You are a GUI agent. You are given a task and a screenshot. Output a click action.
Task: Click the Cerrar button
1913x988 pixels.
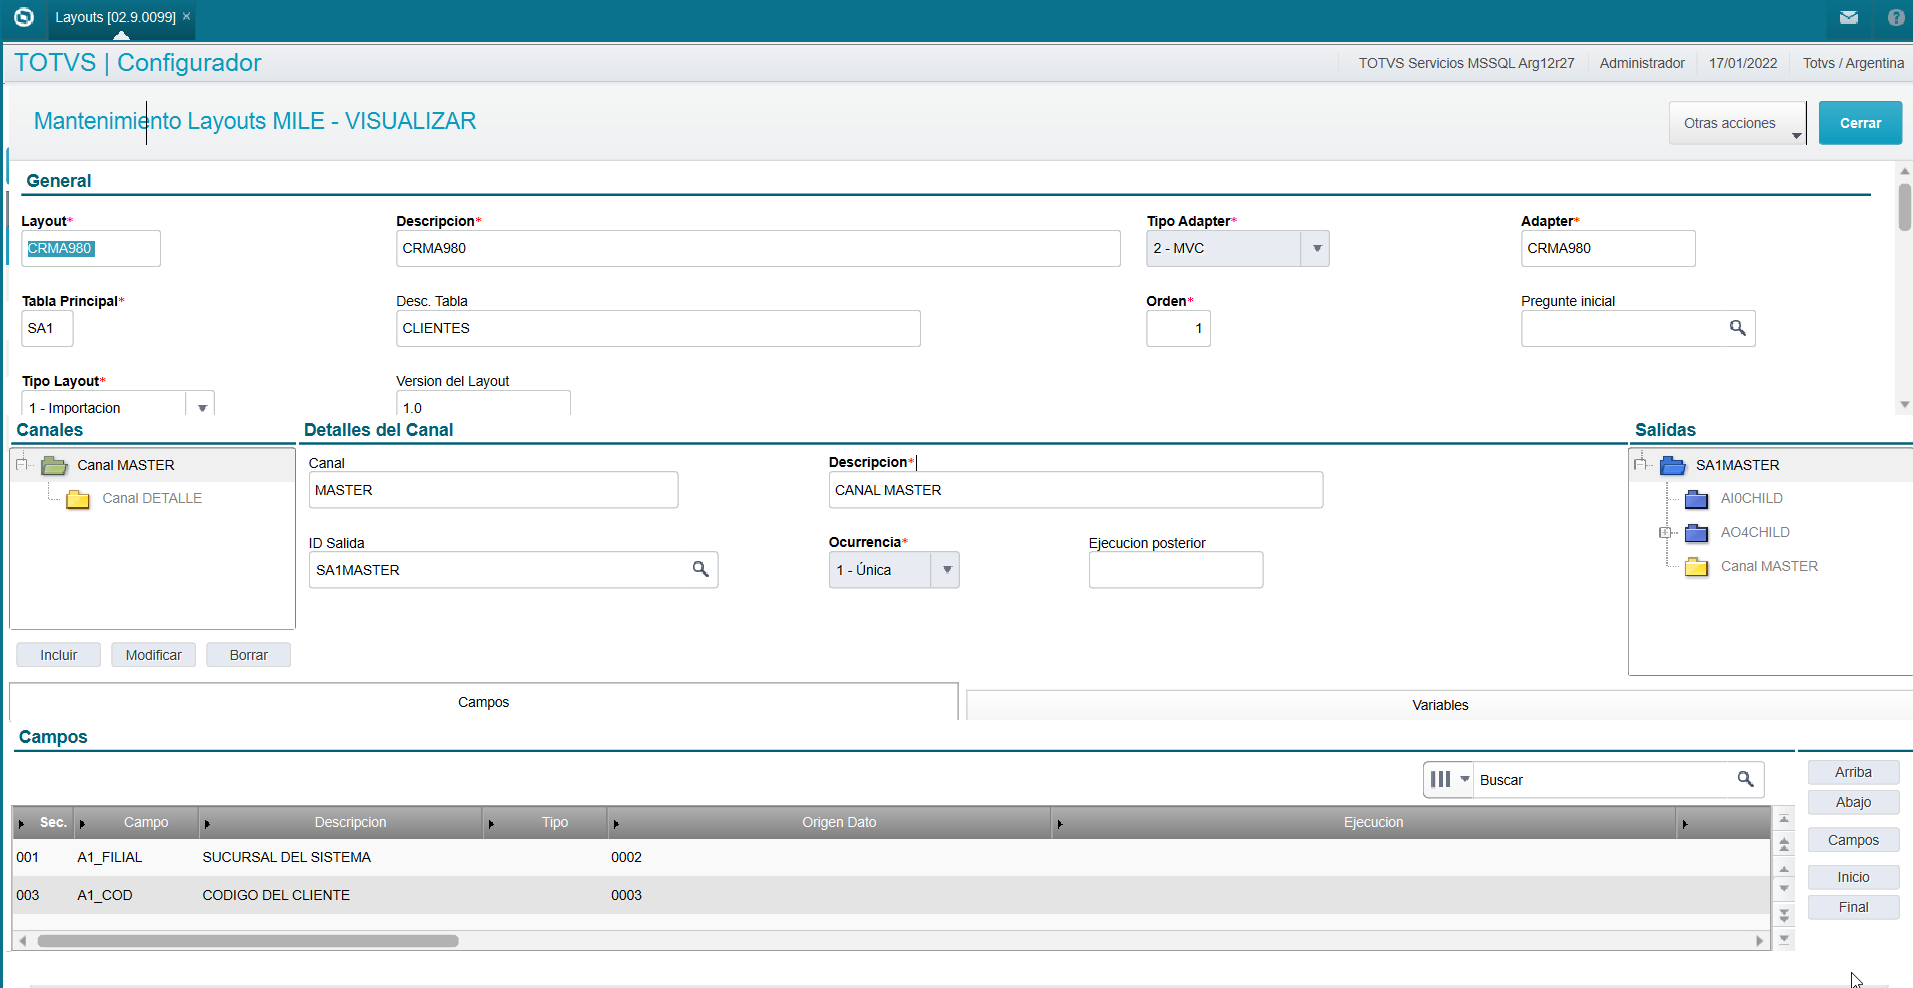tap(1860, 123)
